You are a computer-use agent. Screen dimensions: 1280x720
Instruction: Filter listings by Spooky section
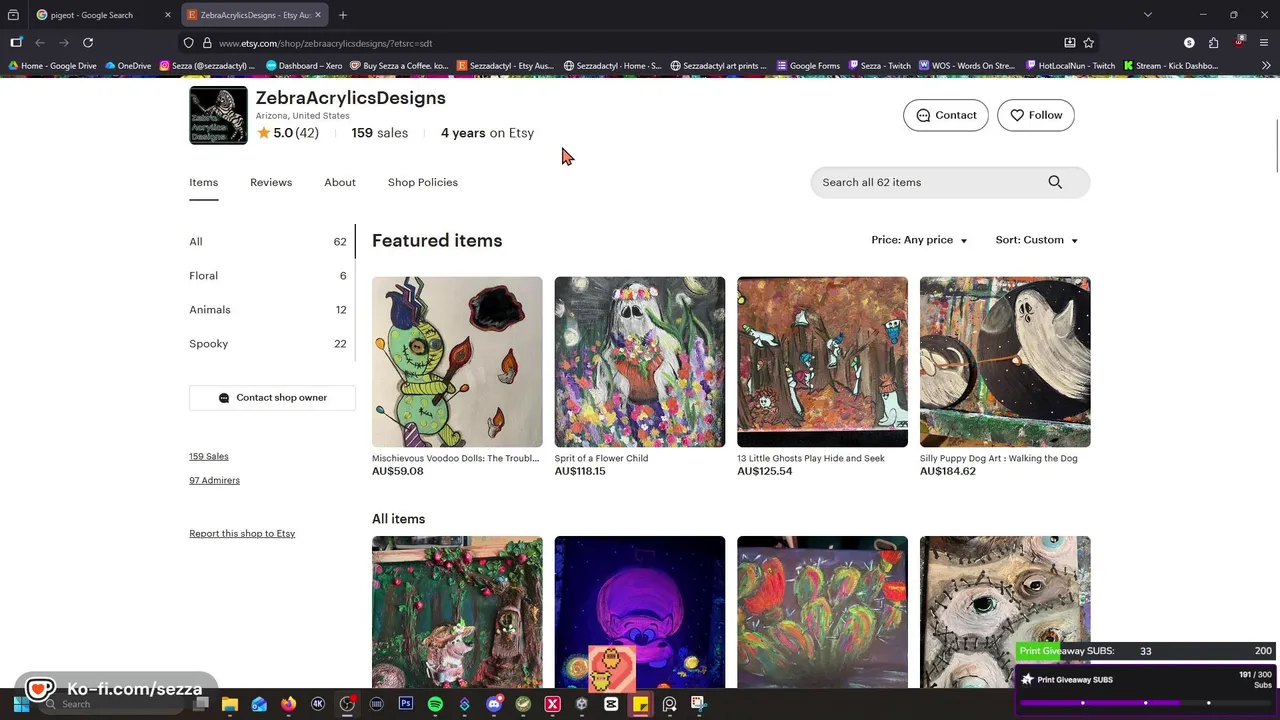(268, 344)
